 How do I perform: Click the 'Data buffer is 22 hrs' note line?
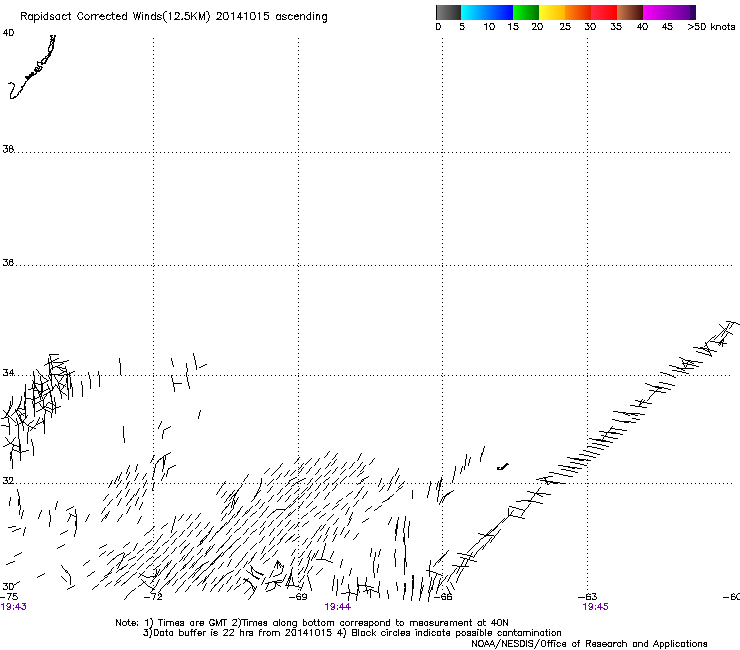352,633
